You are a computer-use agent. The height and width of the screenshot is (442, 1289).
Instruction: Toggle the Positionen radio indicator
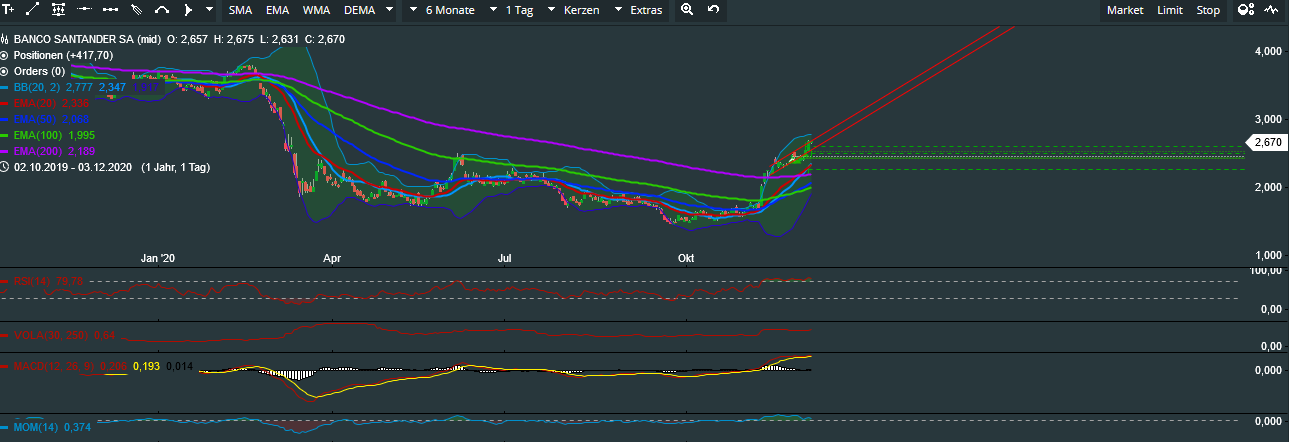coord(5,55)
